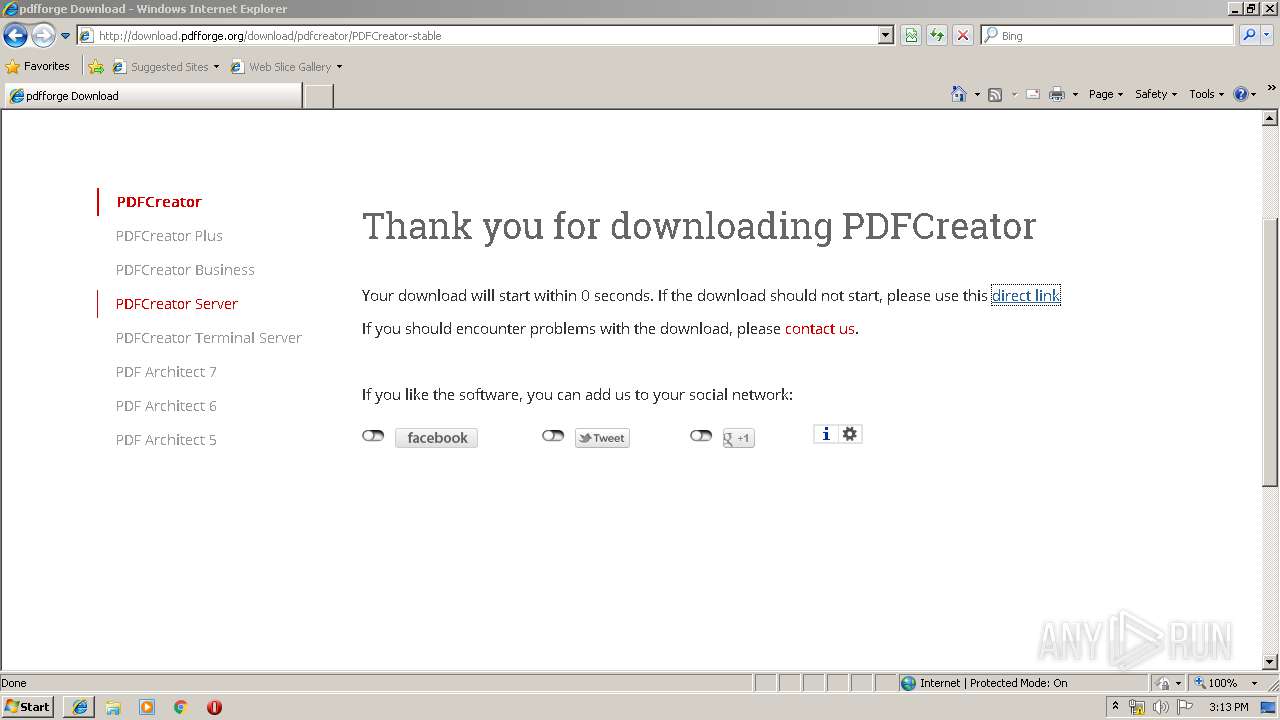Add page to Favorites Bar icon
The image size is (1280, 720).
pos(96,67)
